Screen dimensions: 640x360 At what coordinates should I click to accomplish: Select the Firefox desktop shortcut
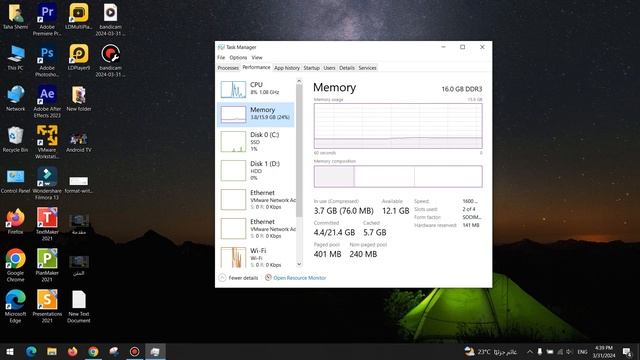15,221
